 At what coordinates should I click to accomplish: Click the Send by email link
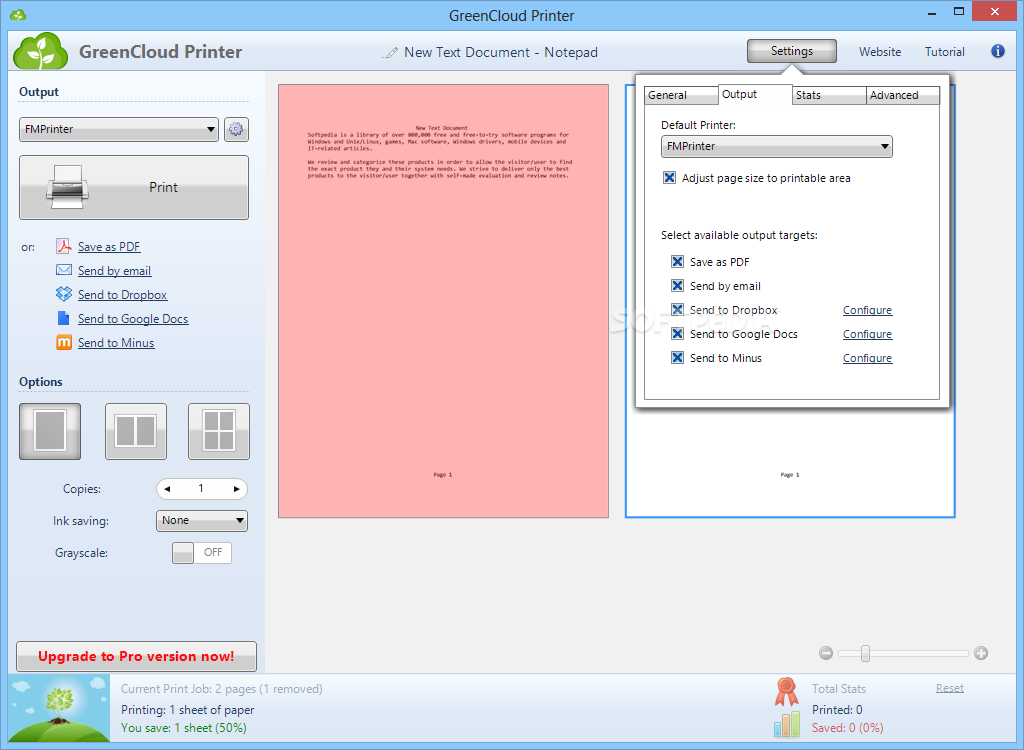114,270
